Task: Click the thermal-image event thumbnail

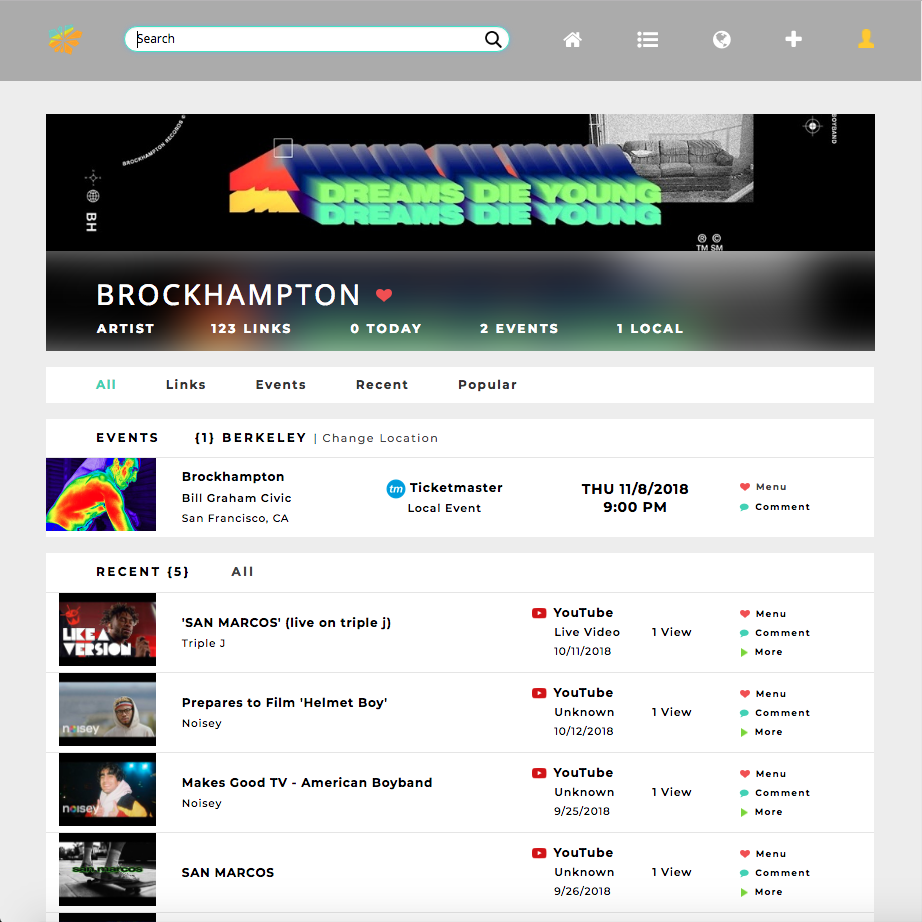Action: click(x=101, y=494)
